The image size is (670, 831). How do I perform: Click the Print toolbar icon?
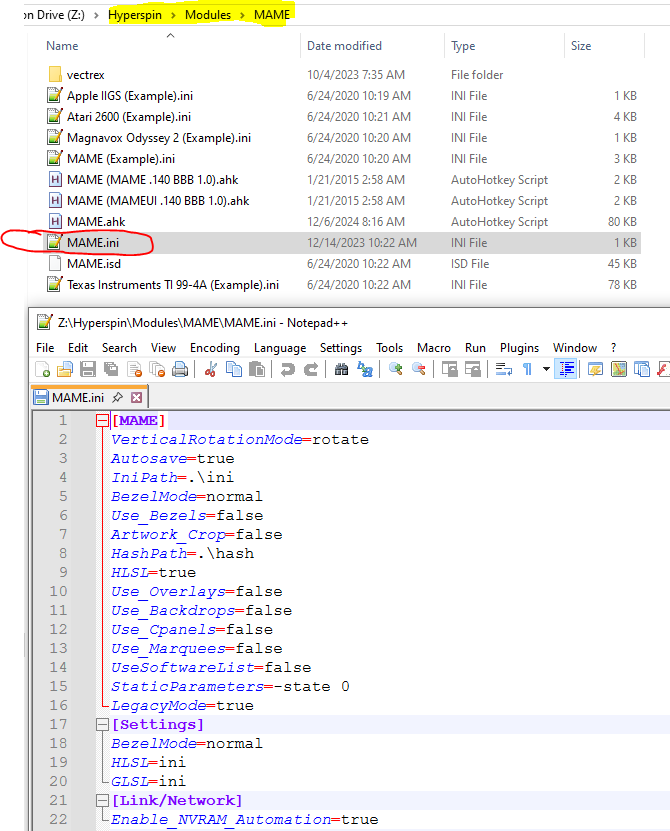[180, 370]
